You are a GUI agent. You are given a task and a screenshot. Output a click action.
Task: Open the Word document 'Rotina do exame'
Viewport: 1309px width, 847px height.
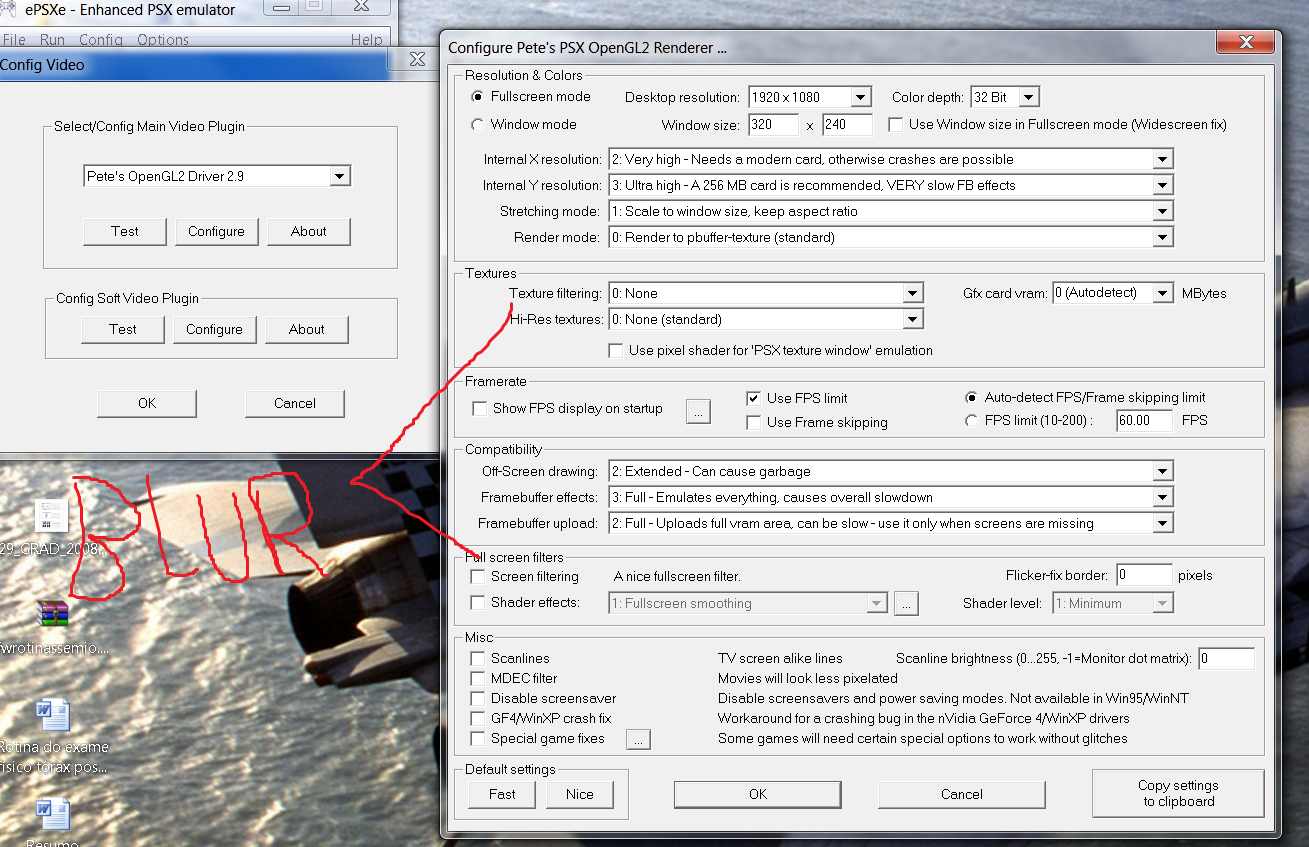(52, 716)
